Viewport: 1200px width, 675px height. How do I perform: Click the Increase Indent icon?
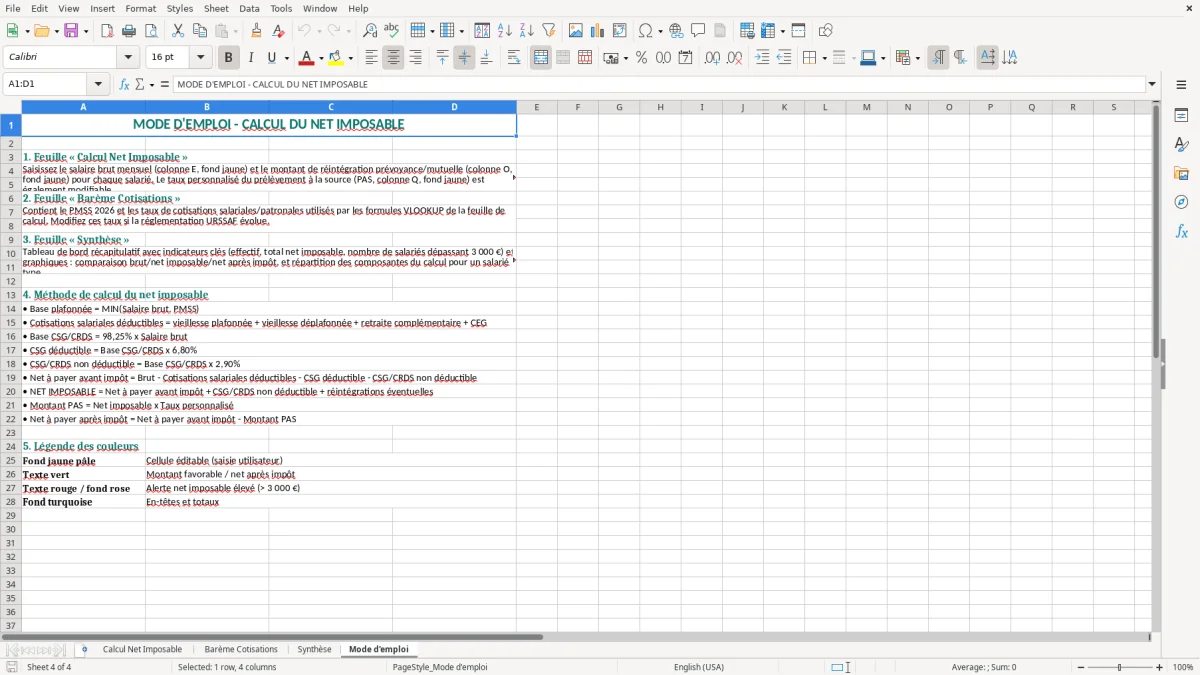(762, 58)
